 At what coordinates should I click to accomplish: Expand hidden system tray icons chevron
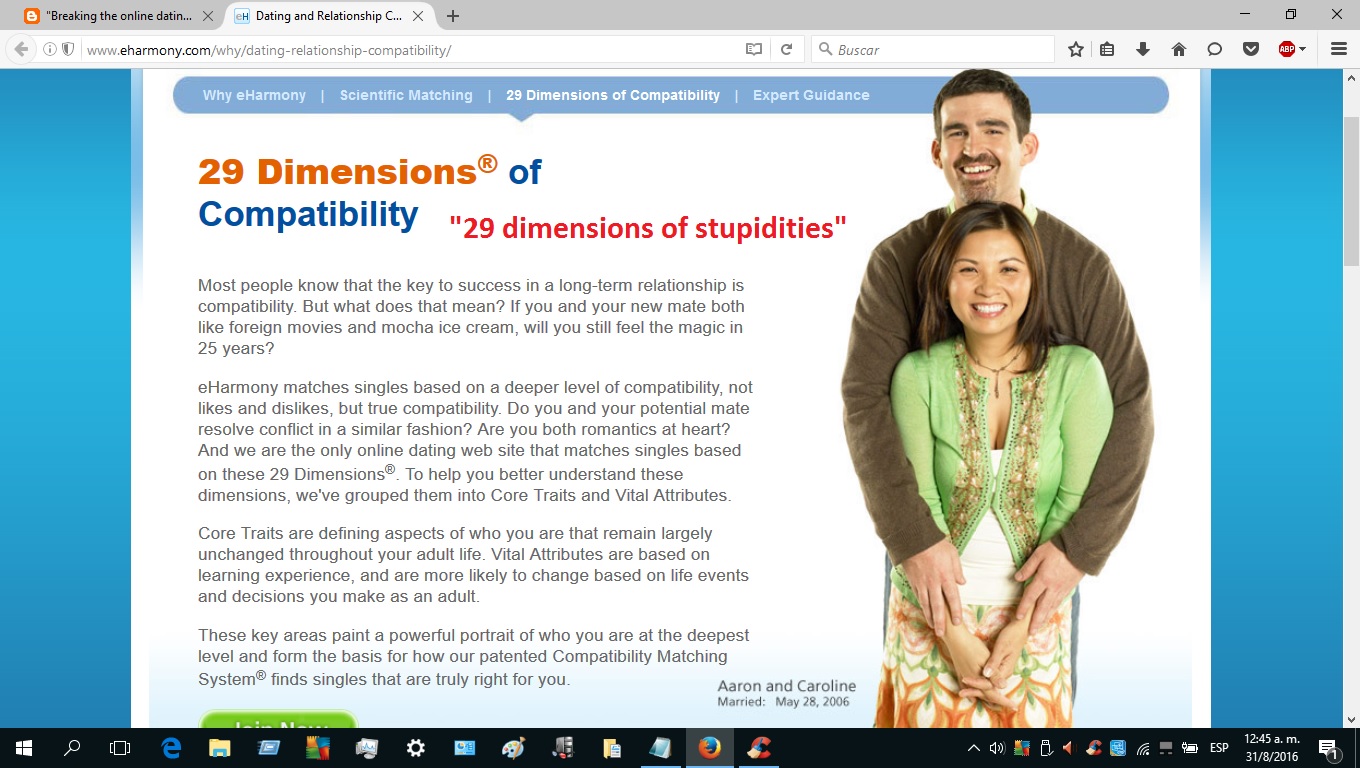tap(973, 748)
